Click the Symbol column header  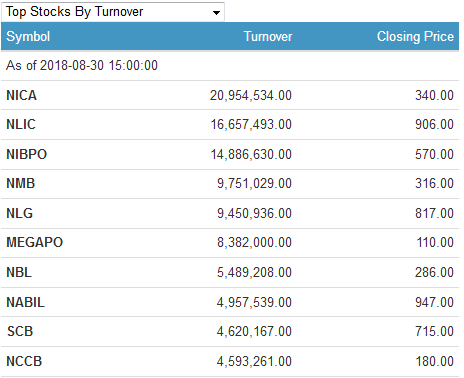click(28, 36)
